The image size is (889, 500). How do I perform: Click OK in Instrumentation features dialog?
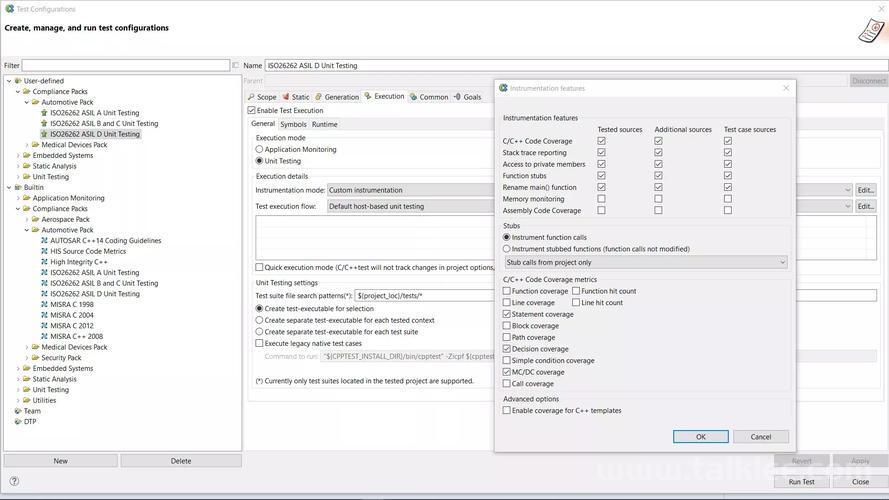point(701,437)
